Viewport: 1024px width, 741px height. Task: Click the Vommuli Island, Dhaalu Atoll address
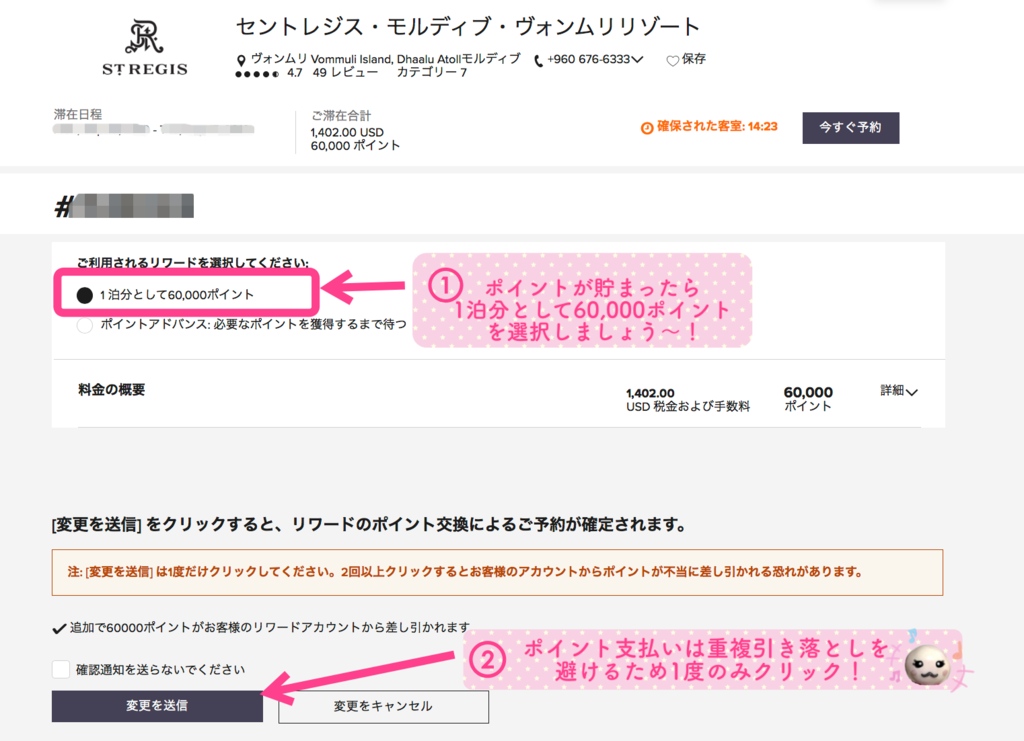pyautogui.click(x=385, y=59)
